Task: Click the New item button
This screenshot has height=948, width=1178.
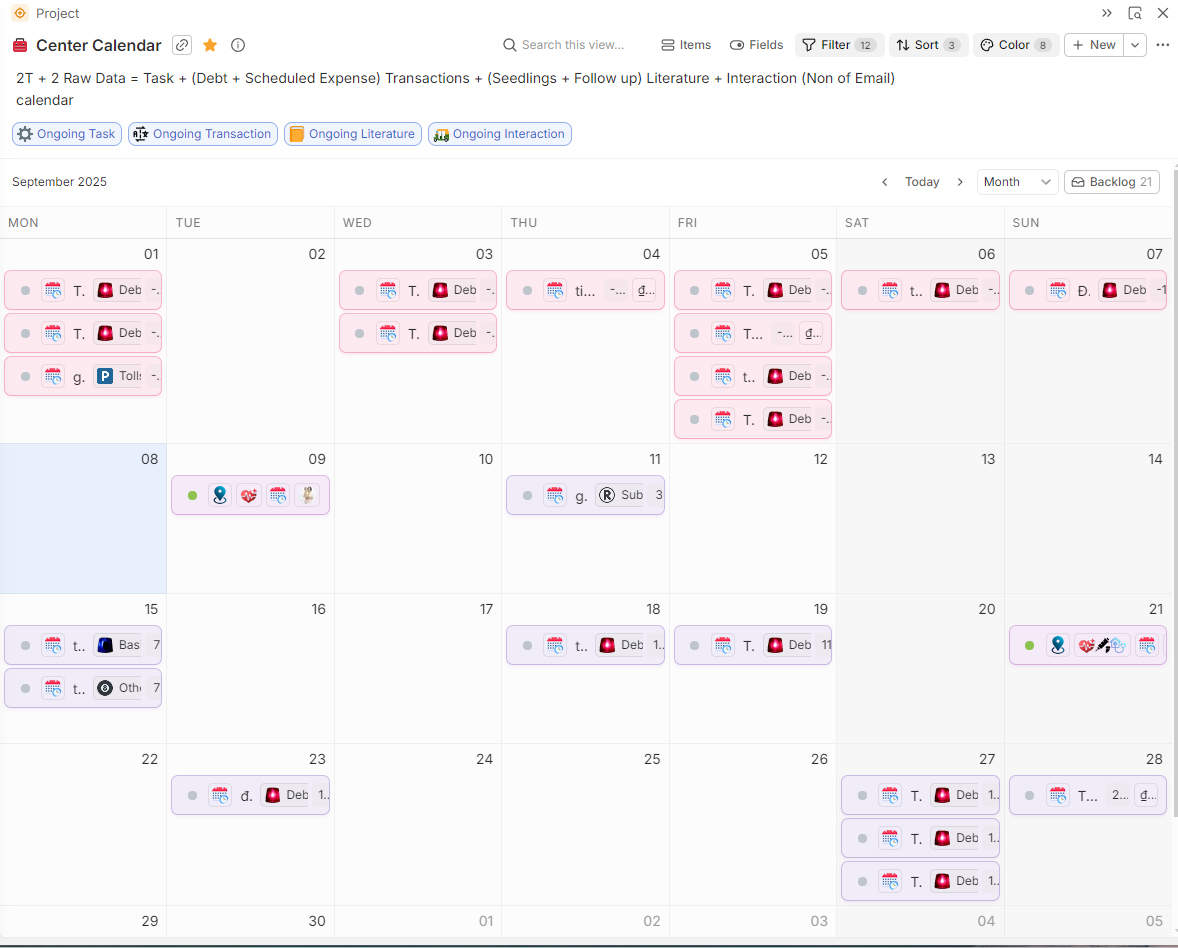Action: pos(1094,45)
